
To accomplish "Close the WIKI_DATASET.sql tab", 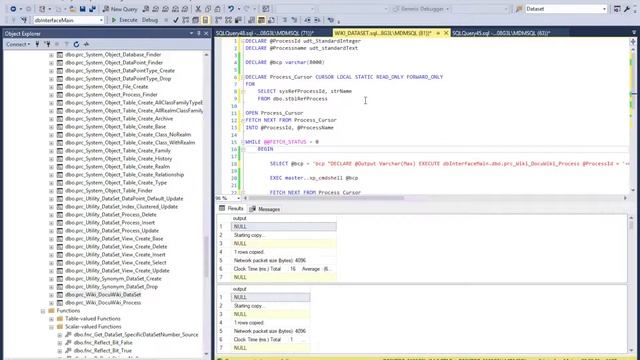I will click(x=446, y=33).
